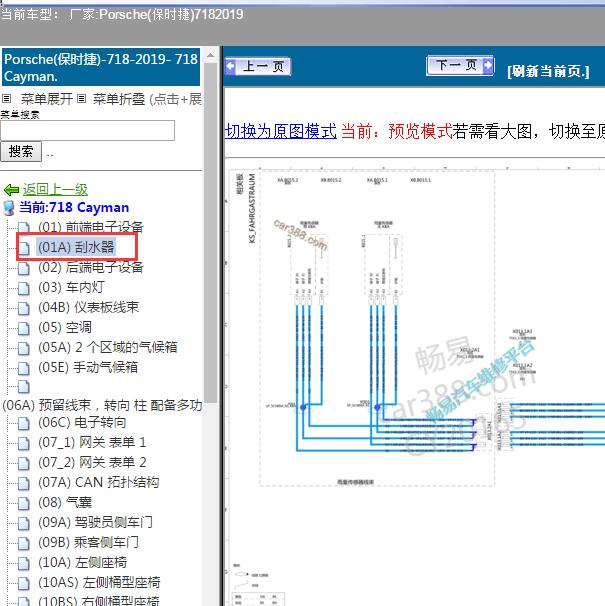Click the page icon beside (09B) 乘客侧车门
605x606 pixels.
pyautogui.click(x=24, y=544)
